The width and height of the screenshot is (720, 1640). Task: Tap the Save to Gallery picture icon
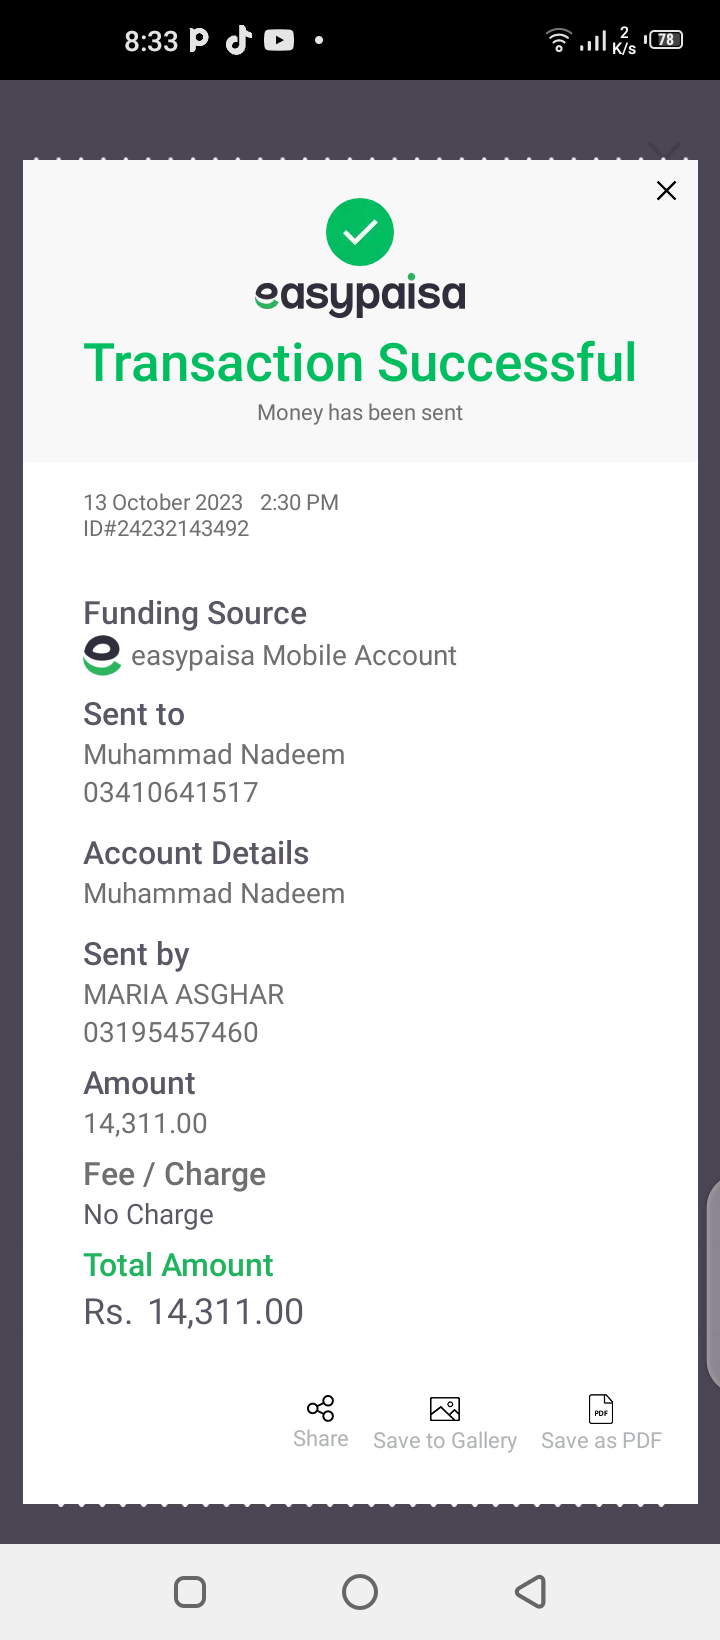tap(445, 1409)
